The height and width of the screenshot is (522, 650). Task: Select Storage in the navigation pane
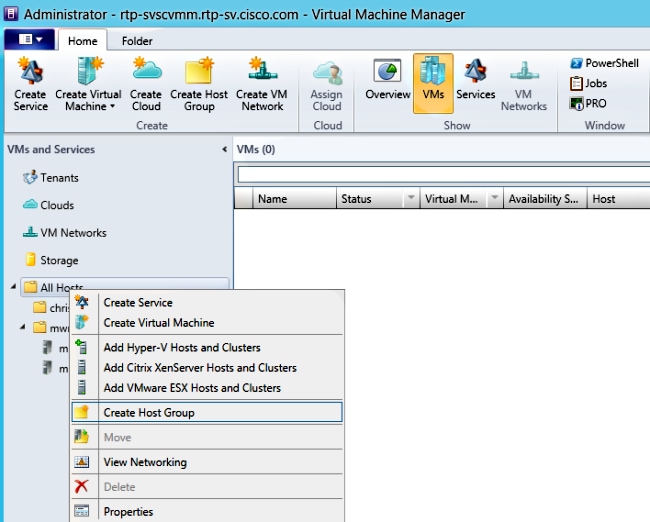pos(51,260)
